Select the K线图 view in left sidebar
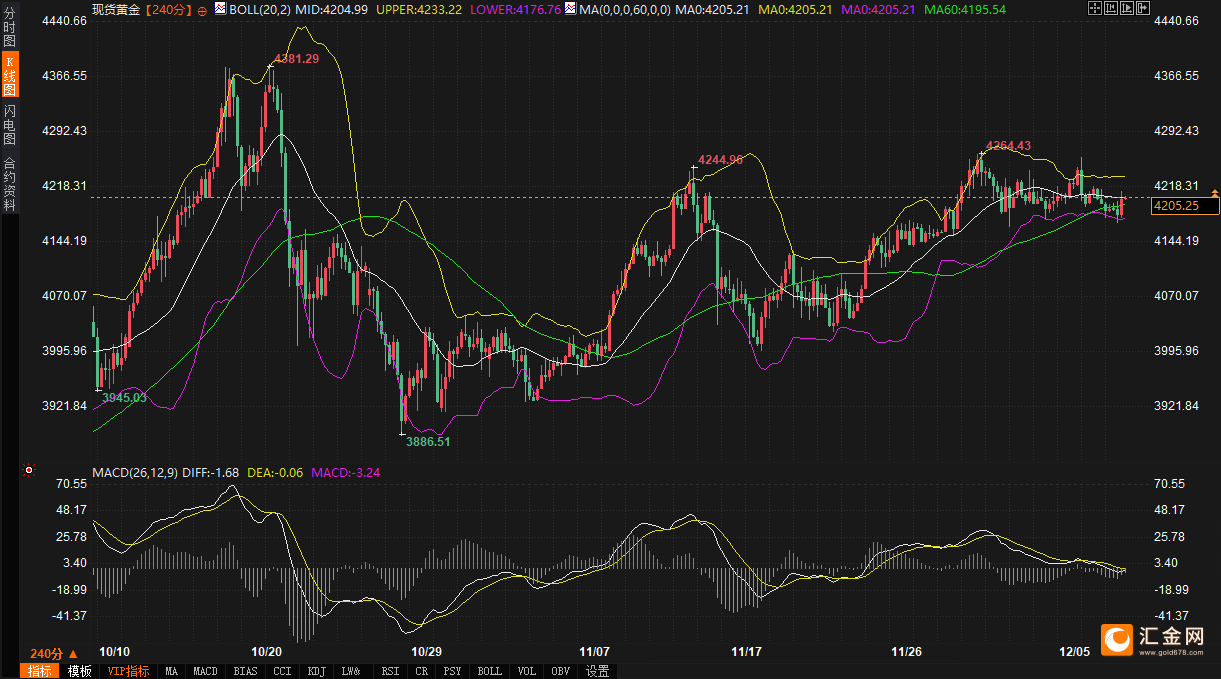The height and width of the screenshot is (679, 1221). [10, 77]
